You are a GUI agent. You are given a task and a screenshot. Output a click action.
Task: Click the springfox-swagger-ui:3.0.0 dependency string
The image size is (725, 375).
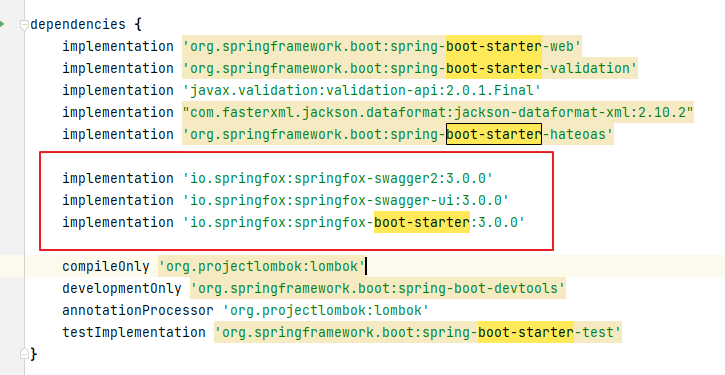coord(345,200)
